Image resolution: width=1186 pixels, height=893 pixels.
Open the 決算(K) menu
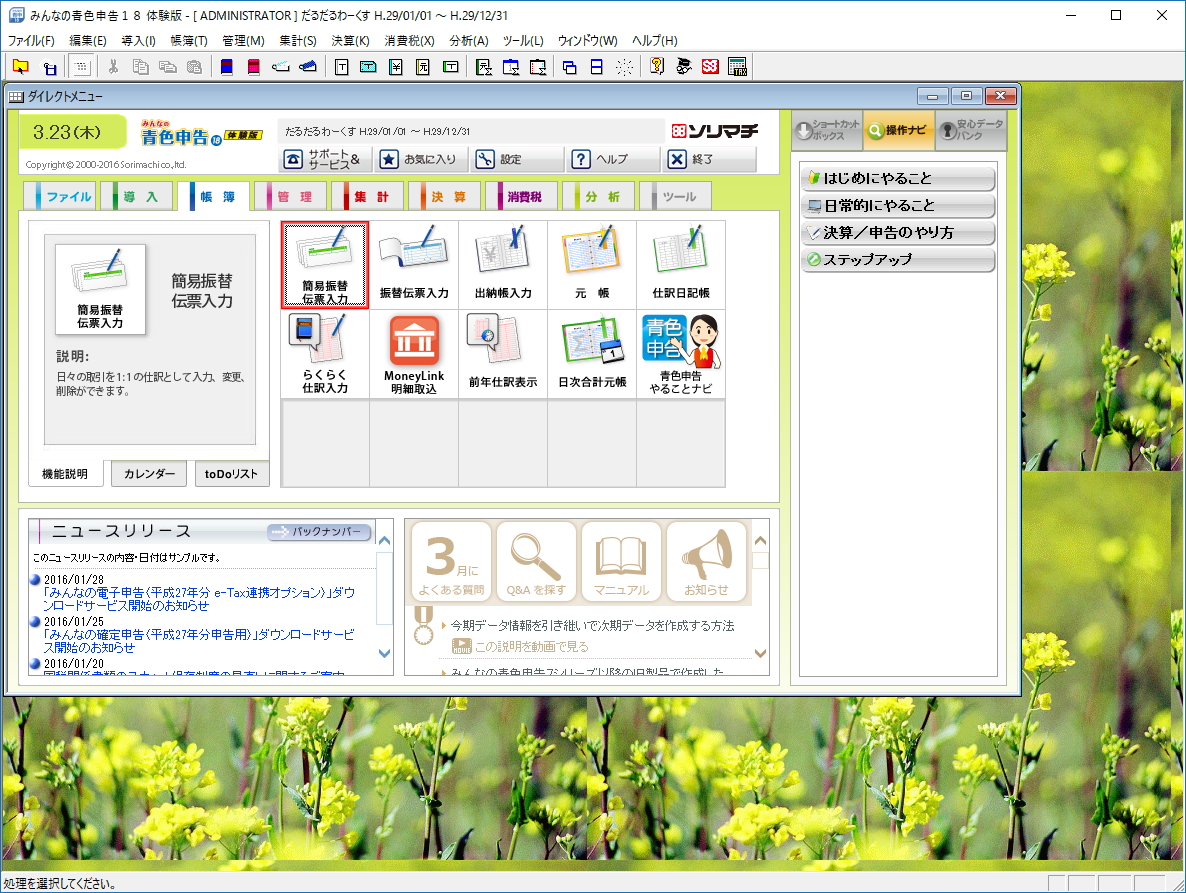coord(350,41)
